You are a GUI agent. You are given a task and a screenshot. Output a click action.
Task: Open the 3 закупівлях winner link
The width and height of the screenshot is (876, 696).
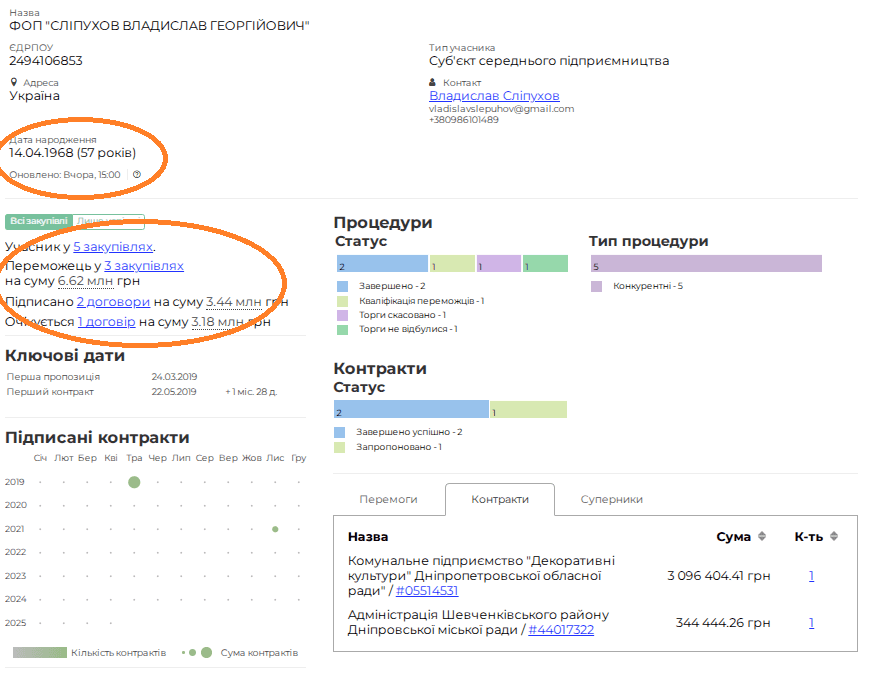click(x=144, y=266)
